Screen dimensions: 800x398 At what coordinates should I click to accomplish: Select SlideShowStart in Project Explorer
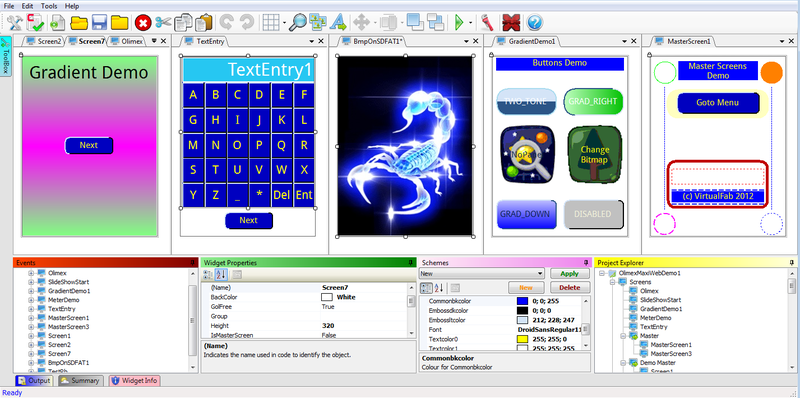660,300
